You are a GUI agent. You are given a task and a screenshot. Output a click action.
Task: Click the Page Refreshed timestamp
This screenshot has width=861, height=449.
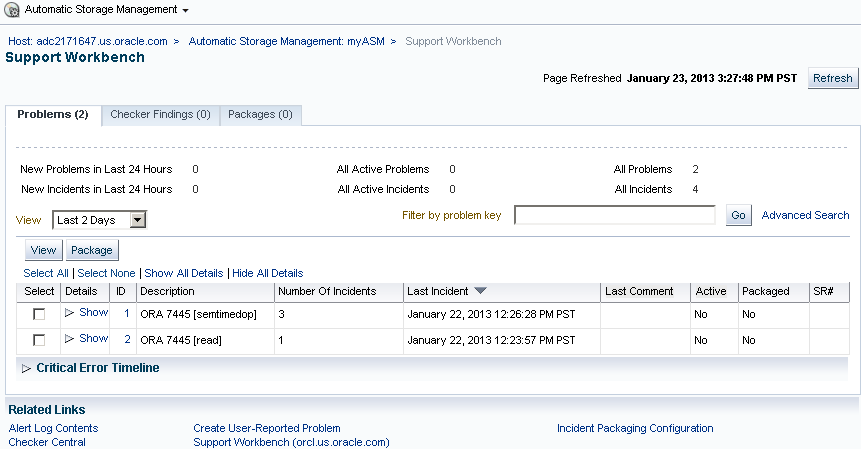coord(712,78)
